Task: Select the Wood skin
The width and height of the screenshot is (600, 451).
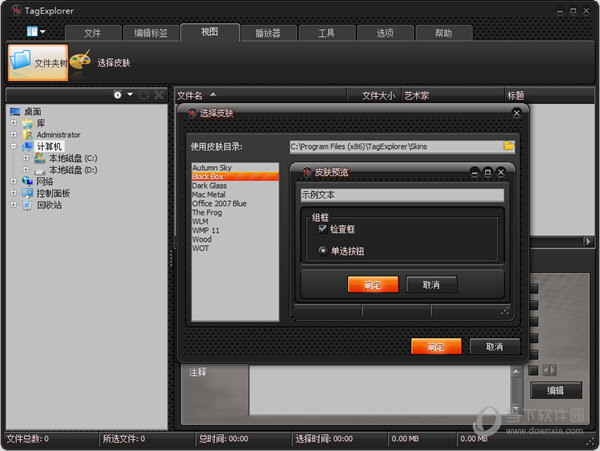Action: pyautogui.click(x=235, y=239)
